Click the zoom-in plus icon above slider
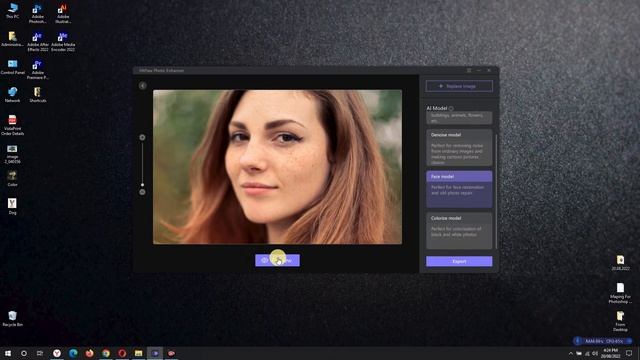Image resolution: width=640 pixels, height=360 pixels. [142, 138]
